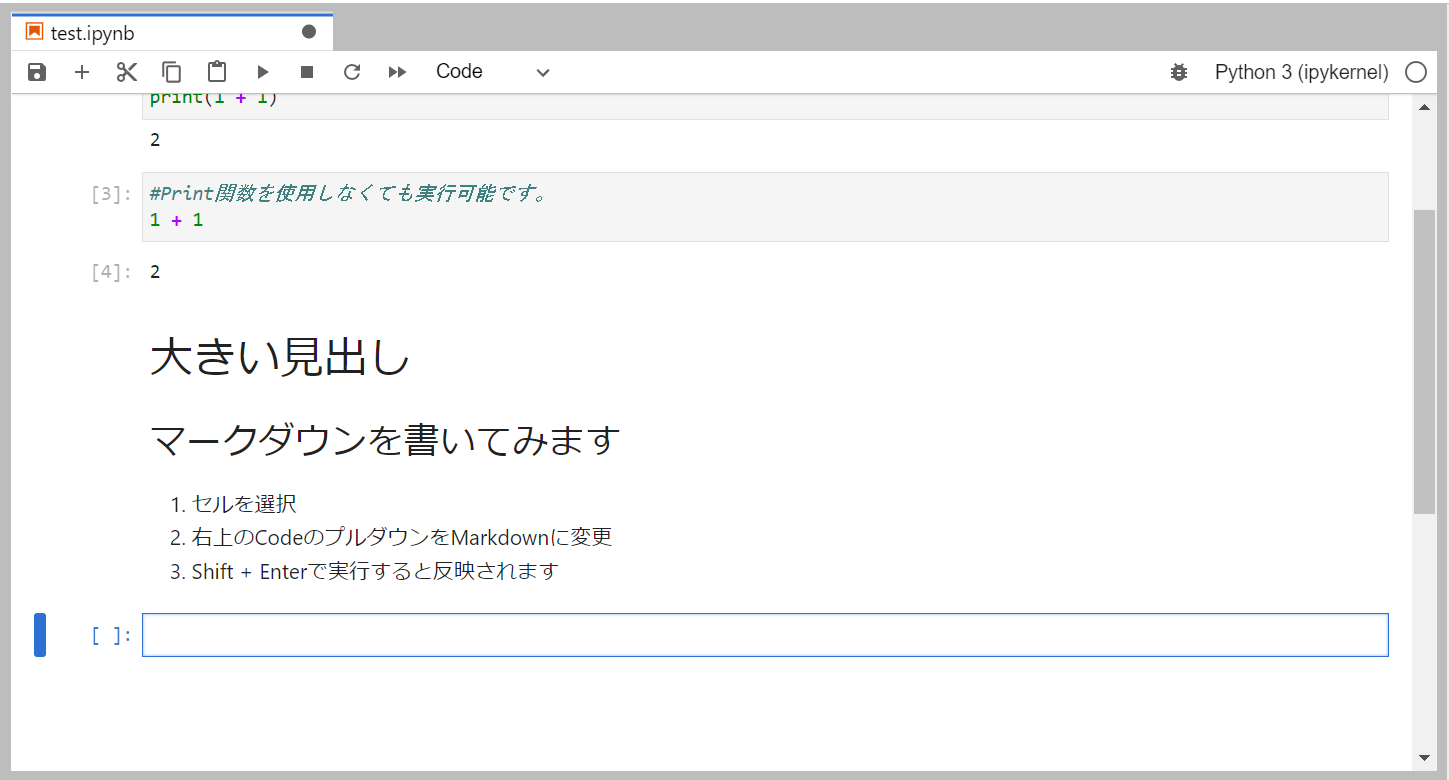The height and width of the screenshot is (780, 1449).
Task: Copy the selected cell with copy icon
Action: click(171, 71)
